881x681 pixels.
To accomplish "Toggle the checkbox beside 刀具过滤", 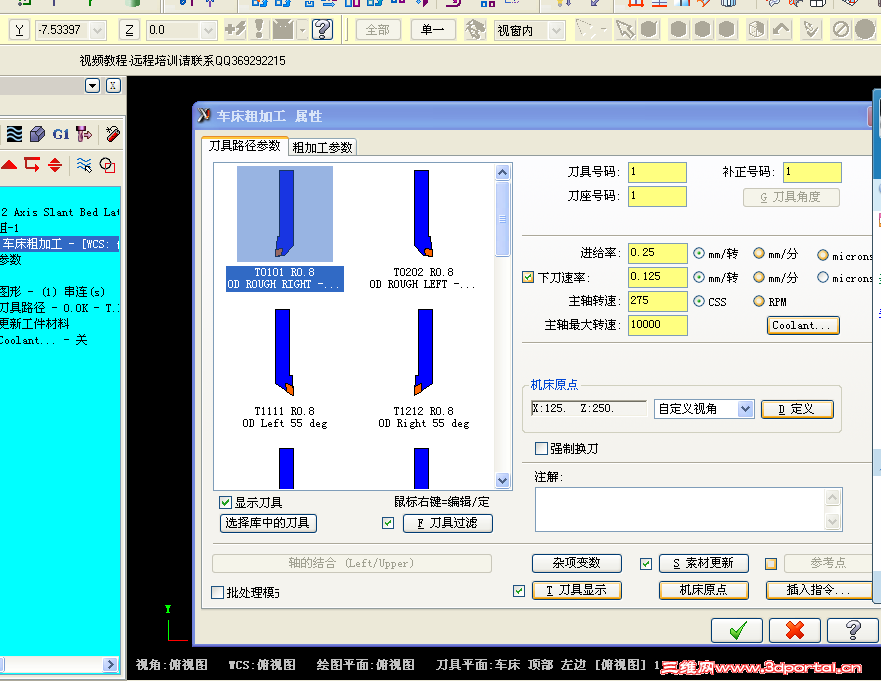I will (x=388, y=523).
